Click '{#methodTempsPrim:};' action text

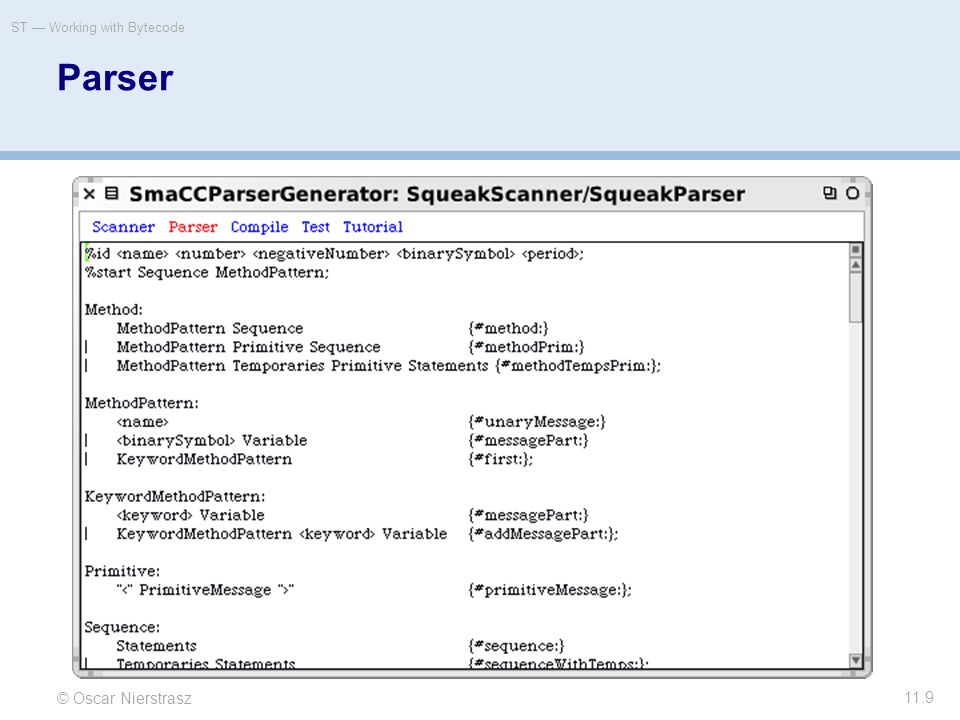click(579, 366)
